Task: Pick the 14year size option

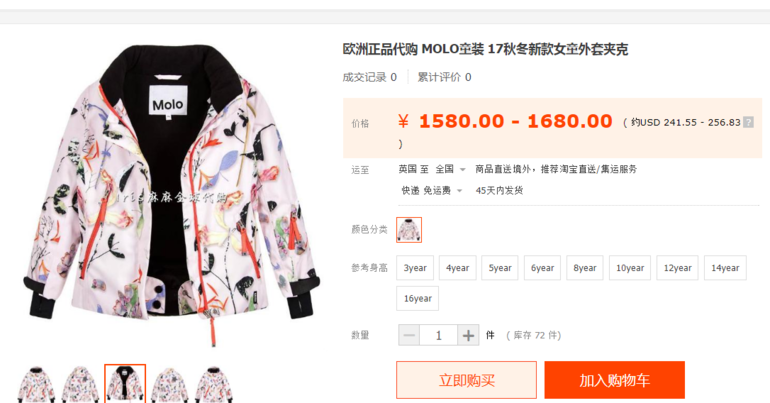Action: (725, 268)
